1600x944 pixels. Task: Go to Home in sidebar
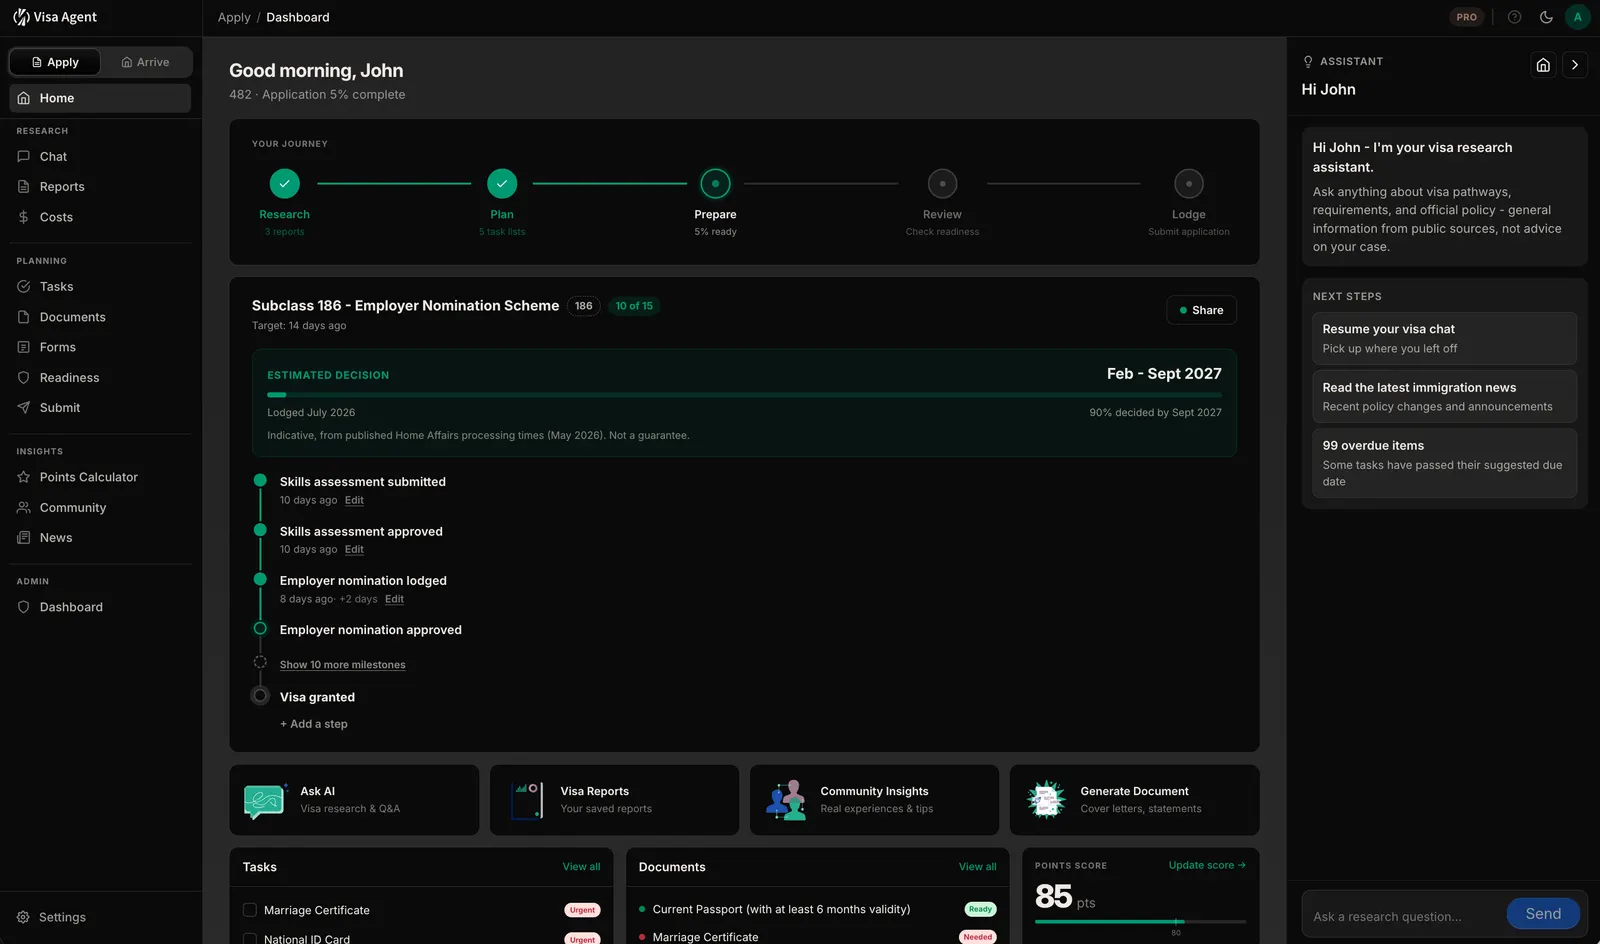click(100, 98)
